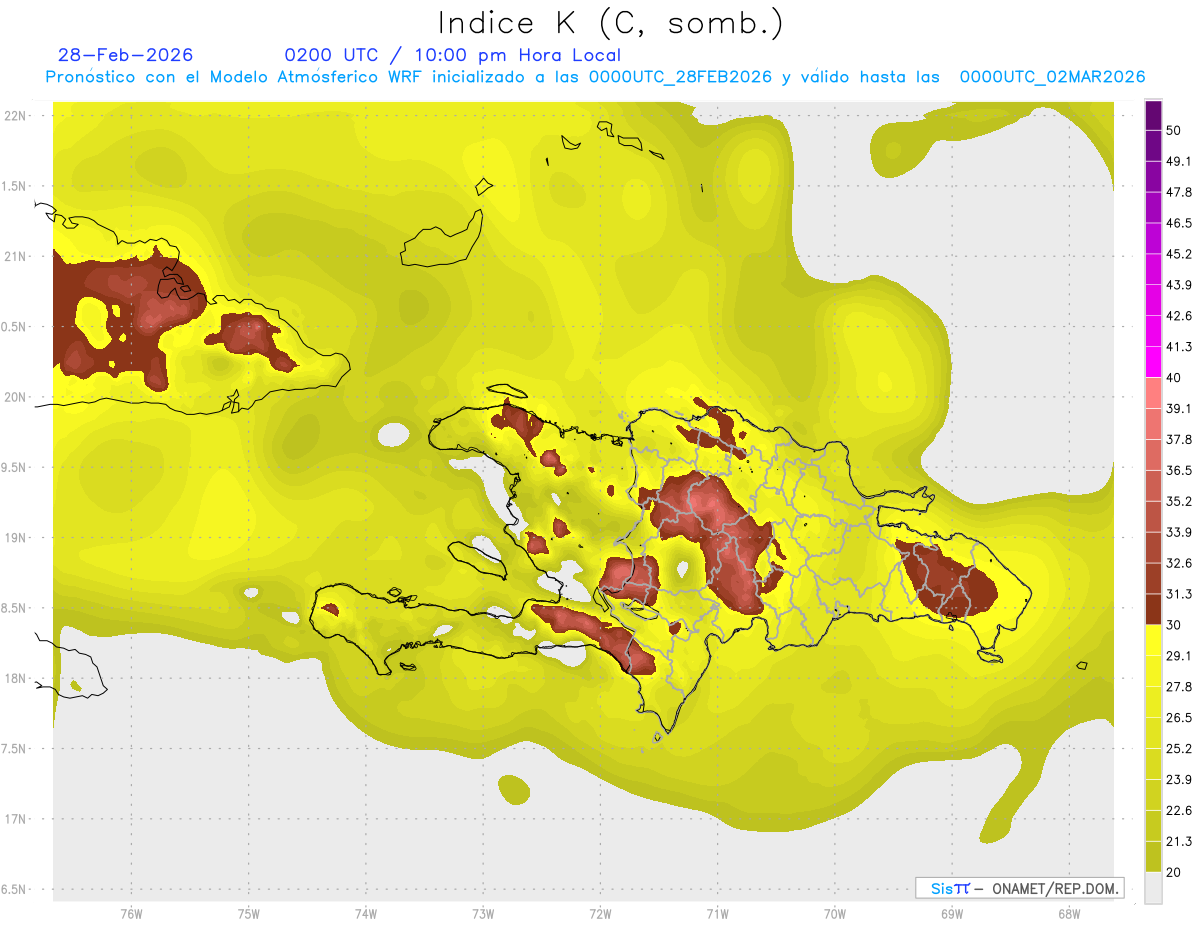Click the "17N" latitude label
The height and width of the screenshot is (927, 1200).
[x=17, y=819]
